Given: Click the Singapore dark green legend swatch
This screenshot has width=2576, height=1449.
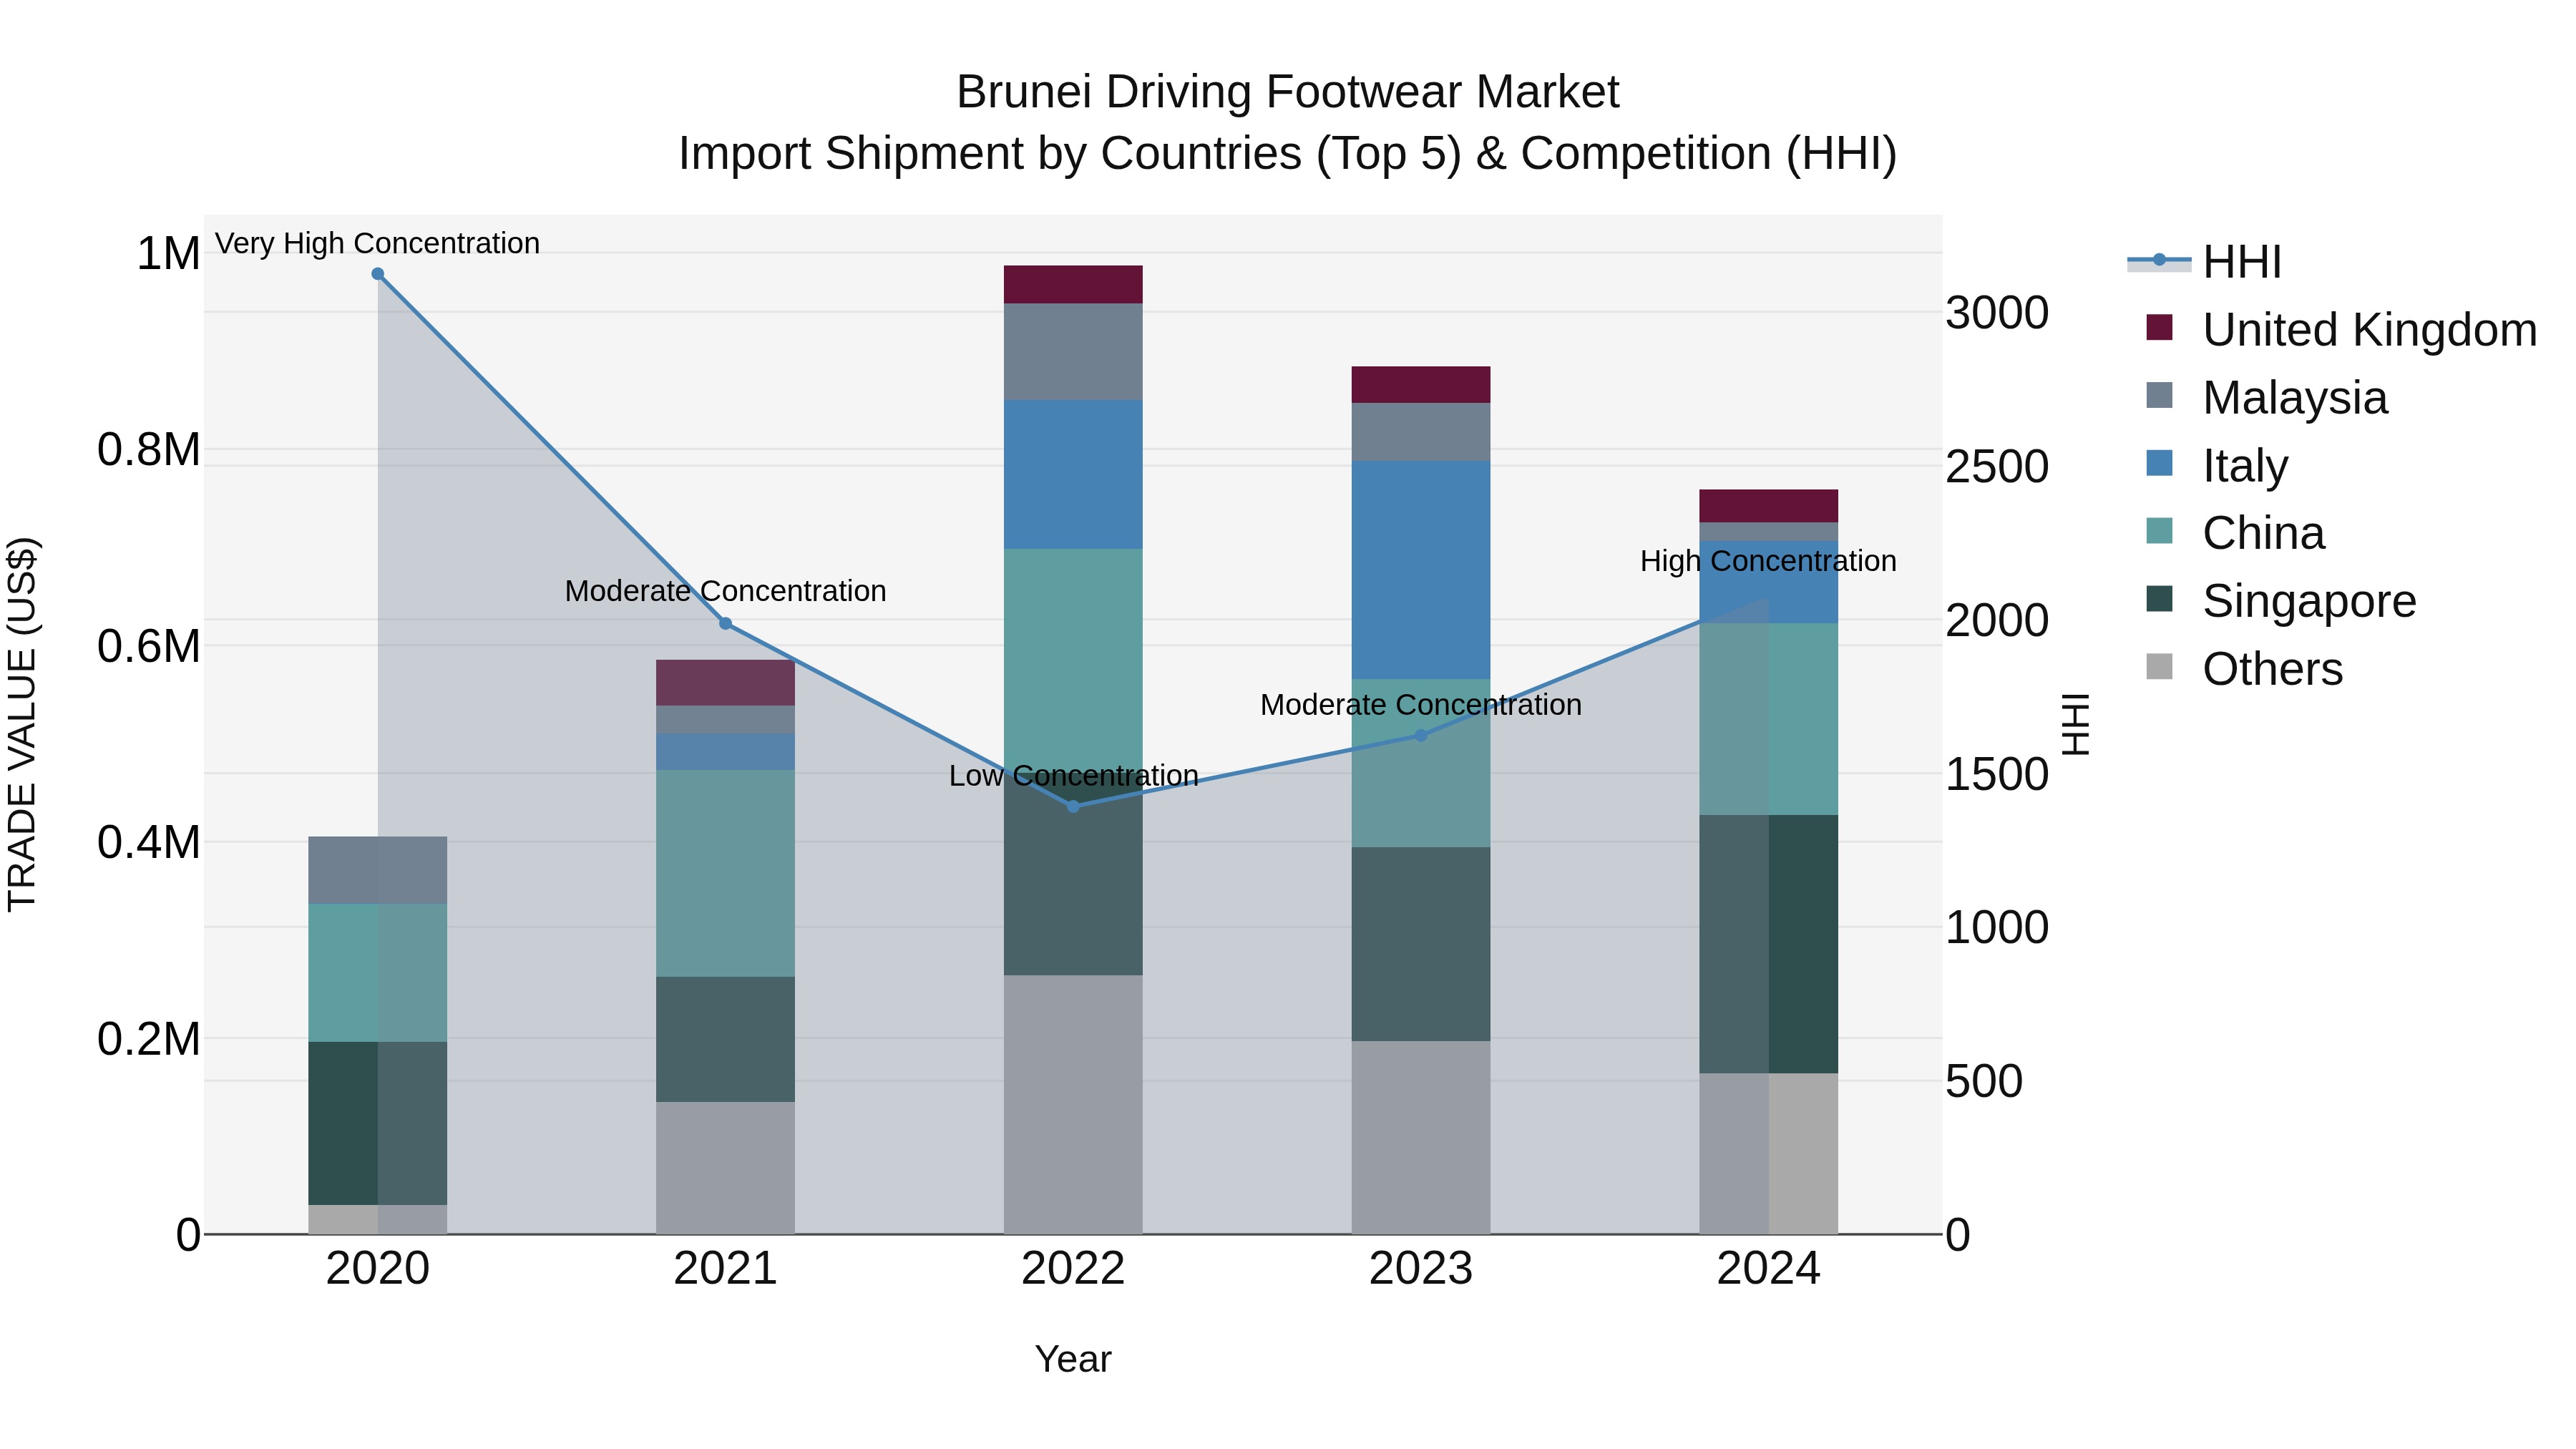Looking at the screenshot, I should [2160, 598].
